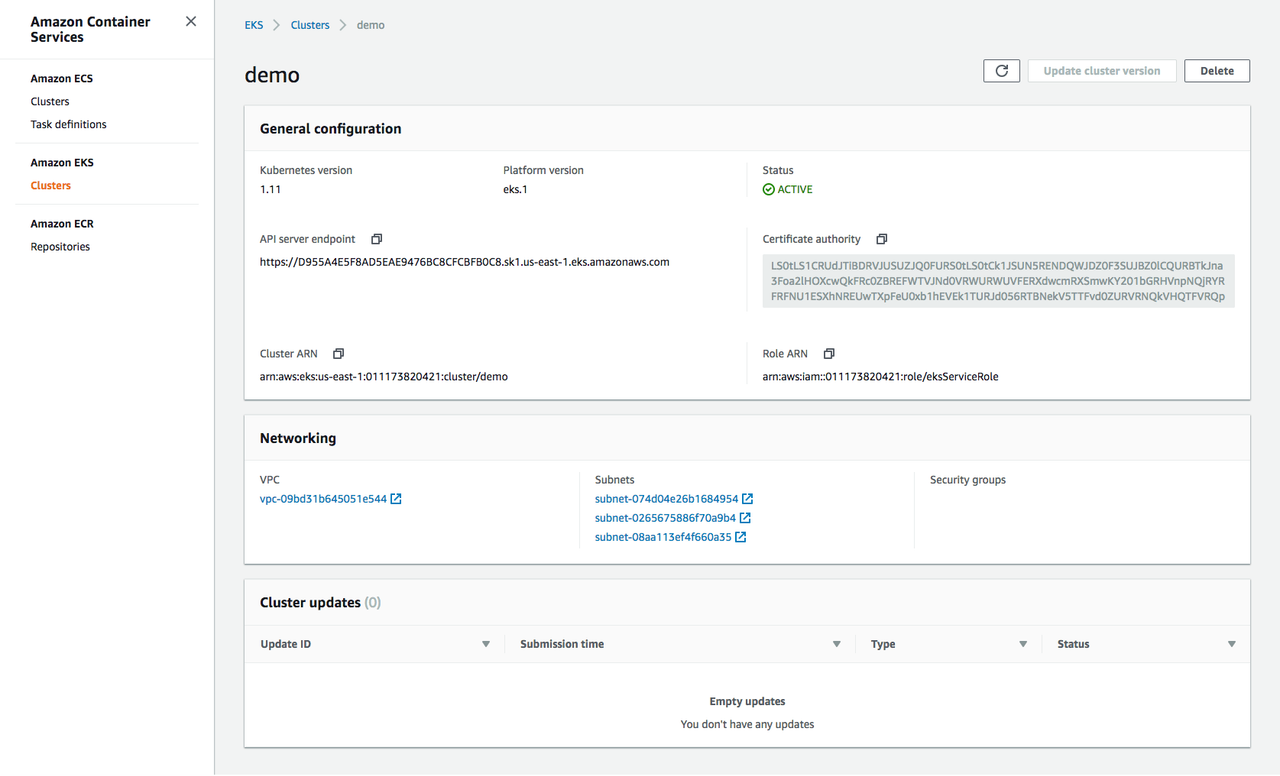The width and height of the screenshot is (1280, 776).
Task: Click the cluster ARN value text
Action: [384, 377]
